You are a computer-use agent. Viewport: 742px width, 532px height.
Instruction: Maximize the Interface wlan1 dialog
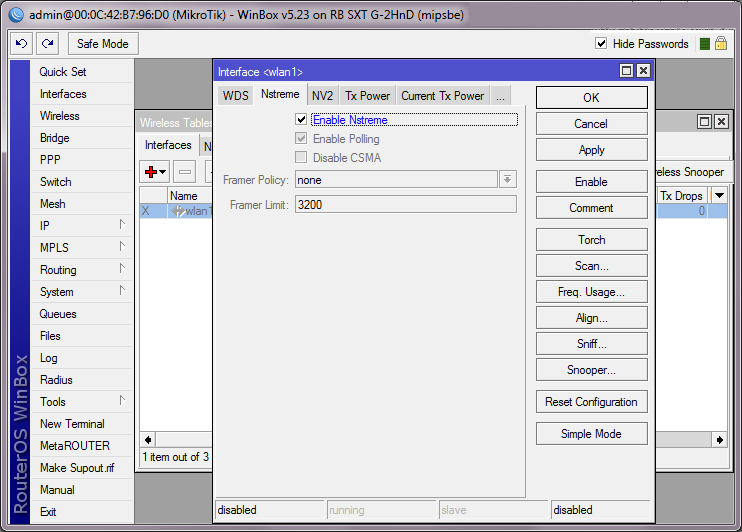click(627, 71)
